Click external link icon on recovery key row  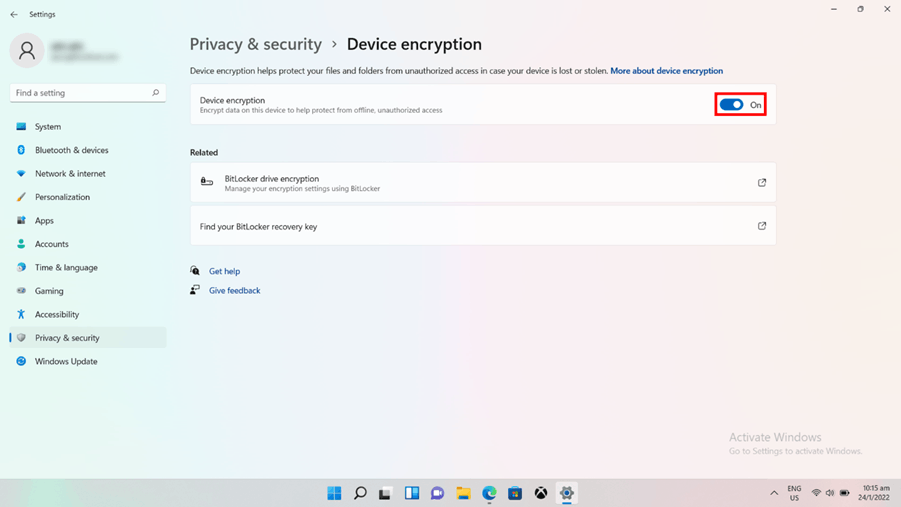[x=762, y=226]
